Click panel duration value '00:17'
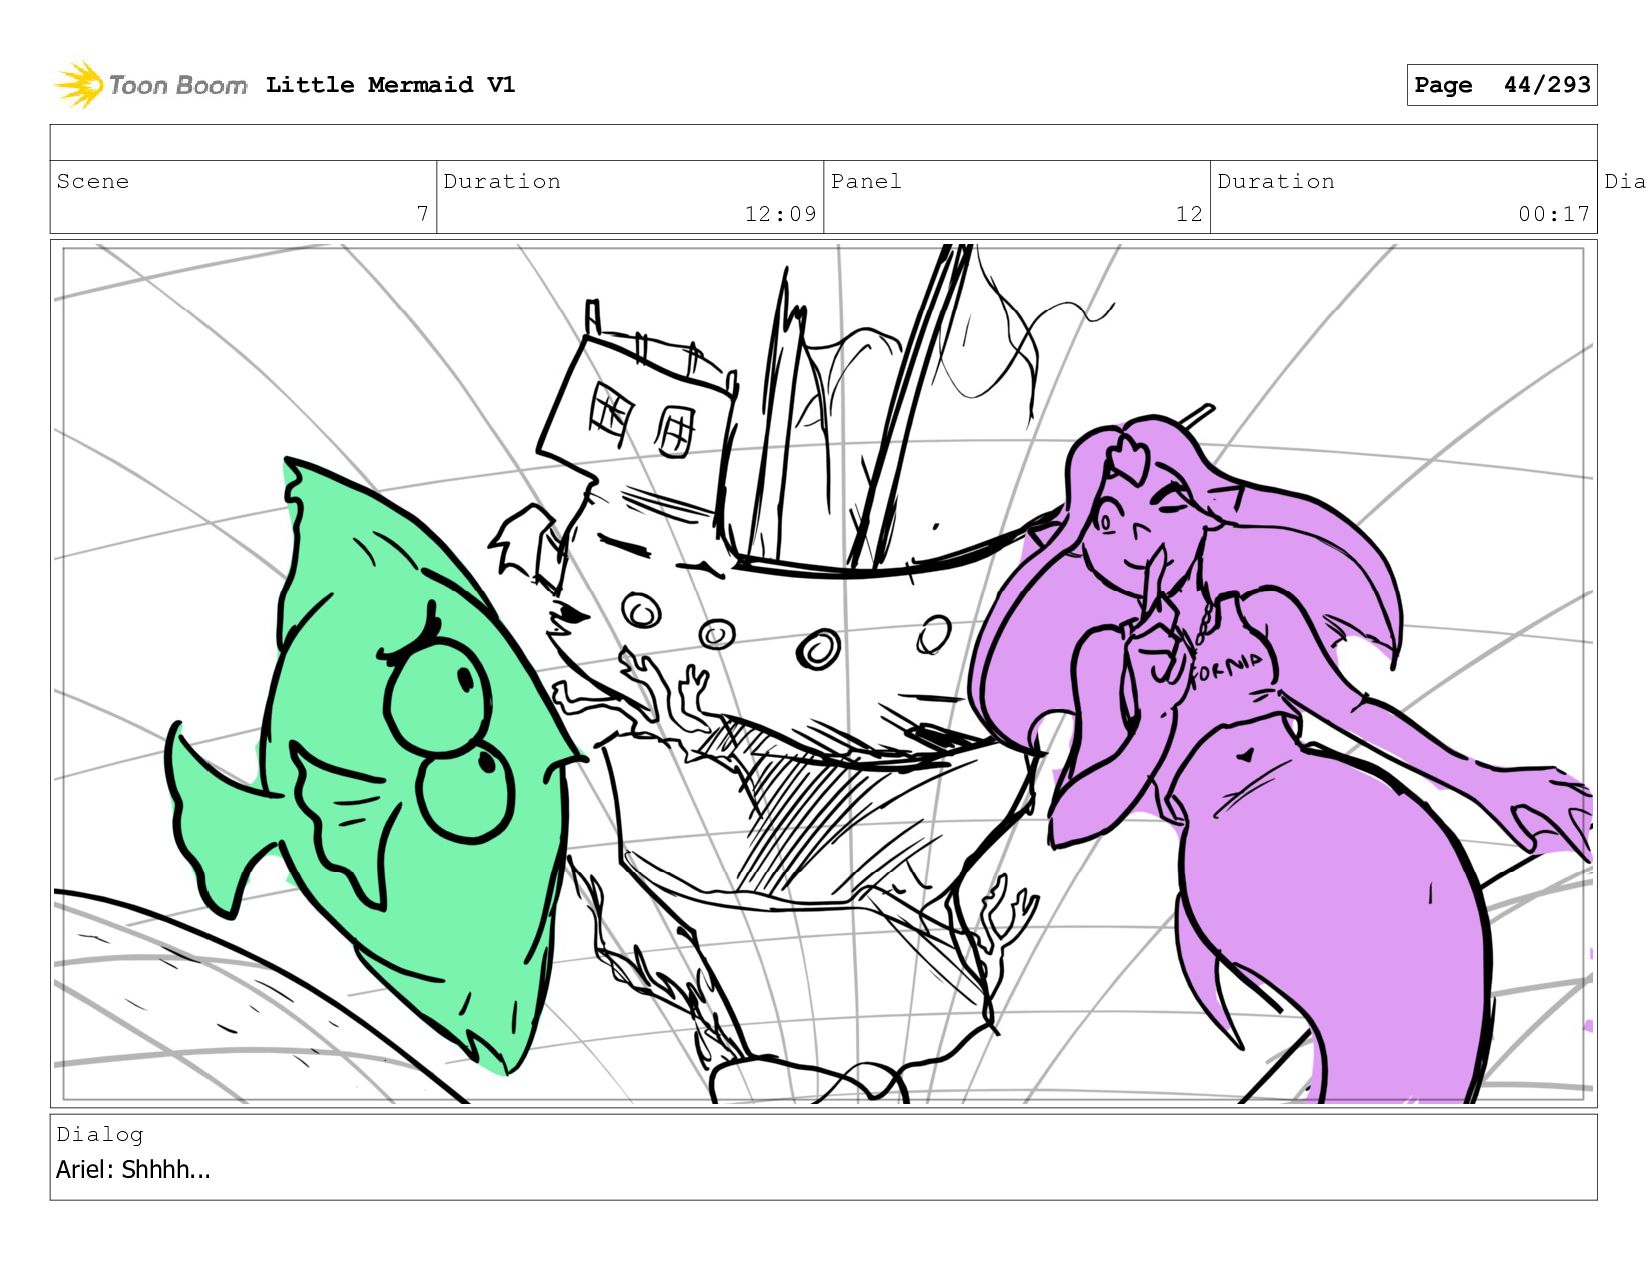The image size is (1650, 1275). [x=1554, y=214]
